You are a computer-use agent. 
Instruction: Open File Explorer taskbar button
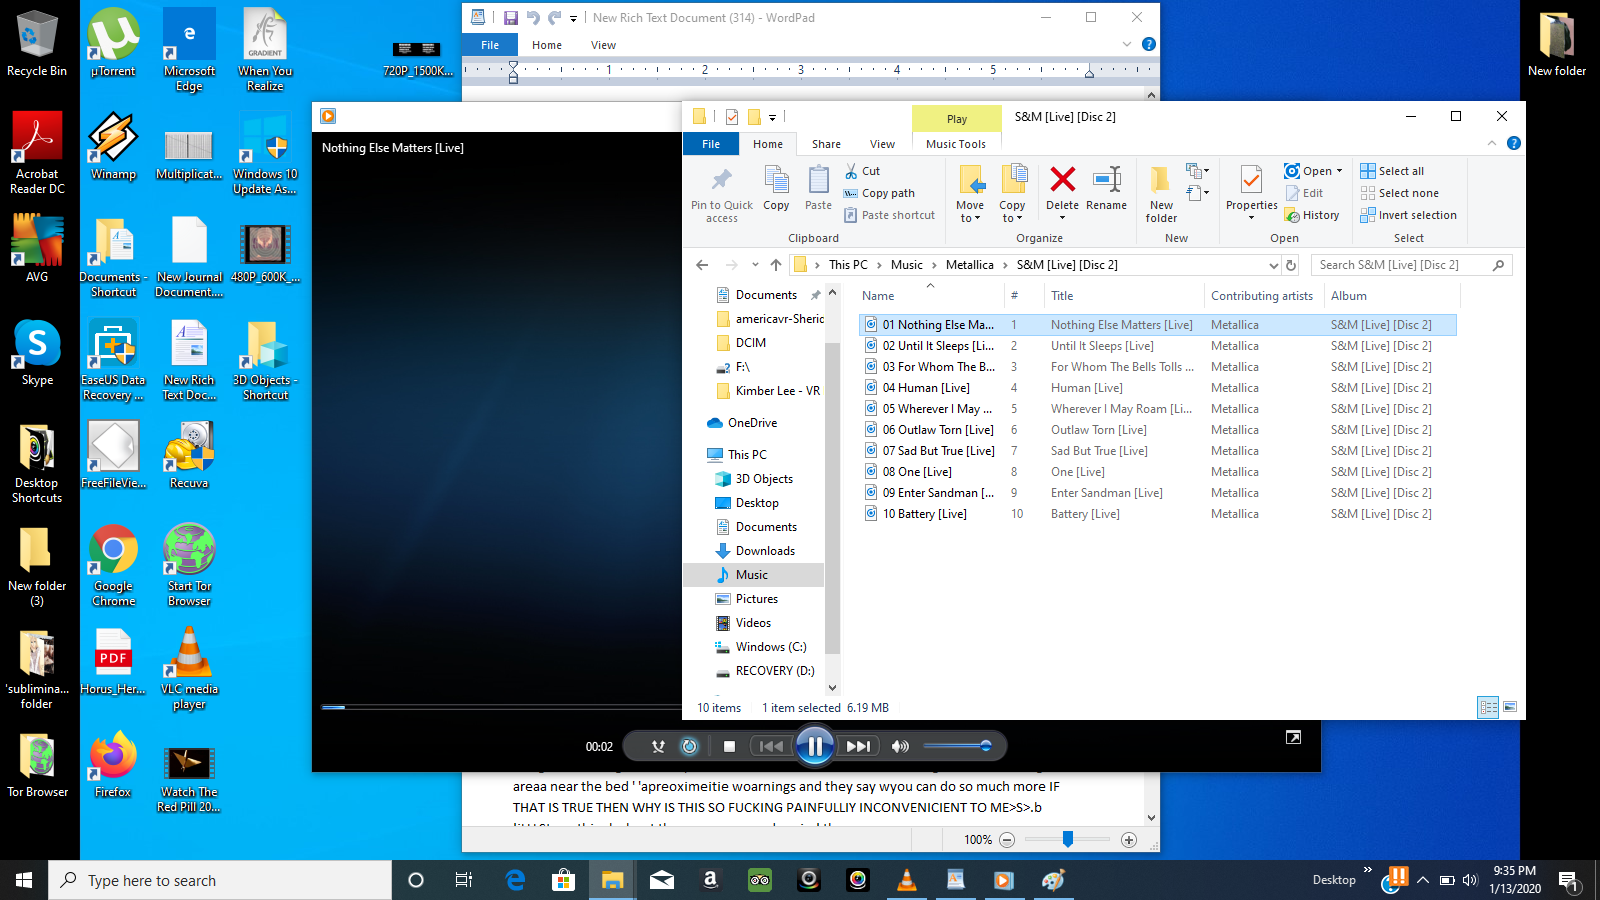tap(612, 880)
